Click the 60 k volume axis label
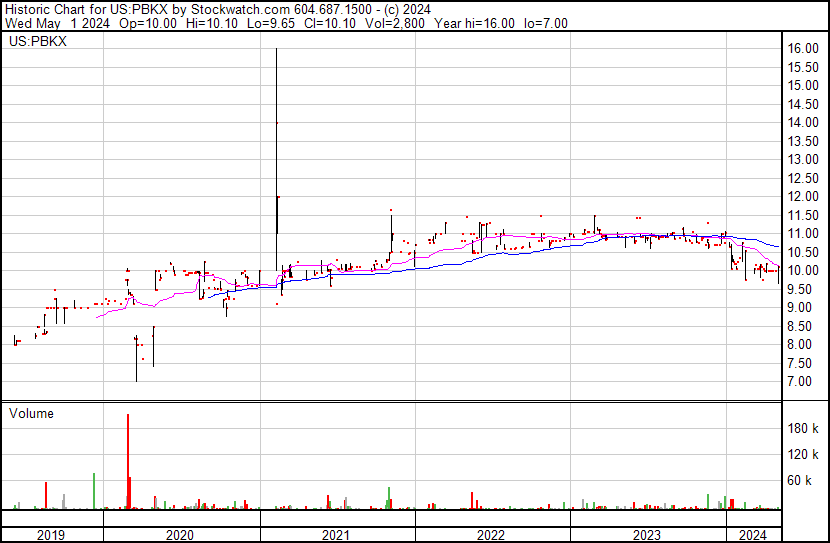This screenshot has height=543, width=830. (x=799, y=480)
